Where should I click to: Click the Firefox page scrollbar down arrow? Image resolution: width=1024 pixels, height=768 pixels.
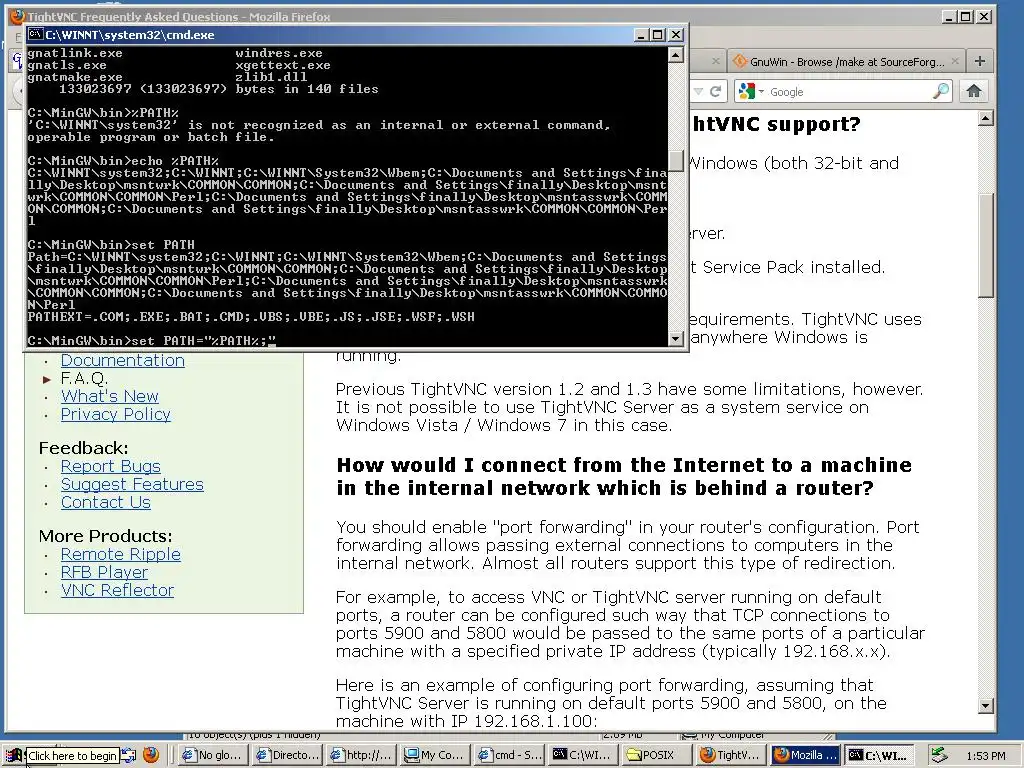985,705
